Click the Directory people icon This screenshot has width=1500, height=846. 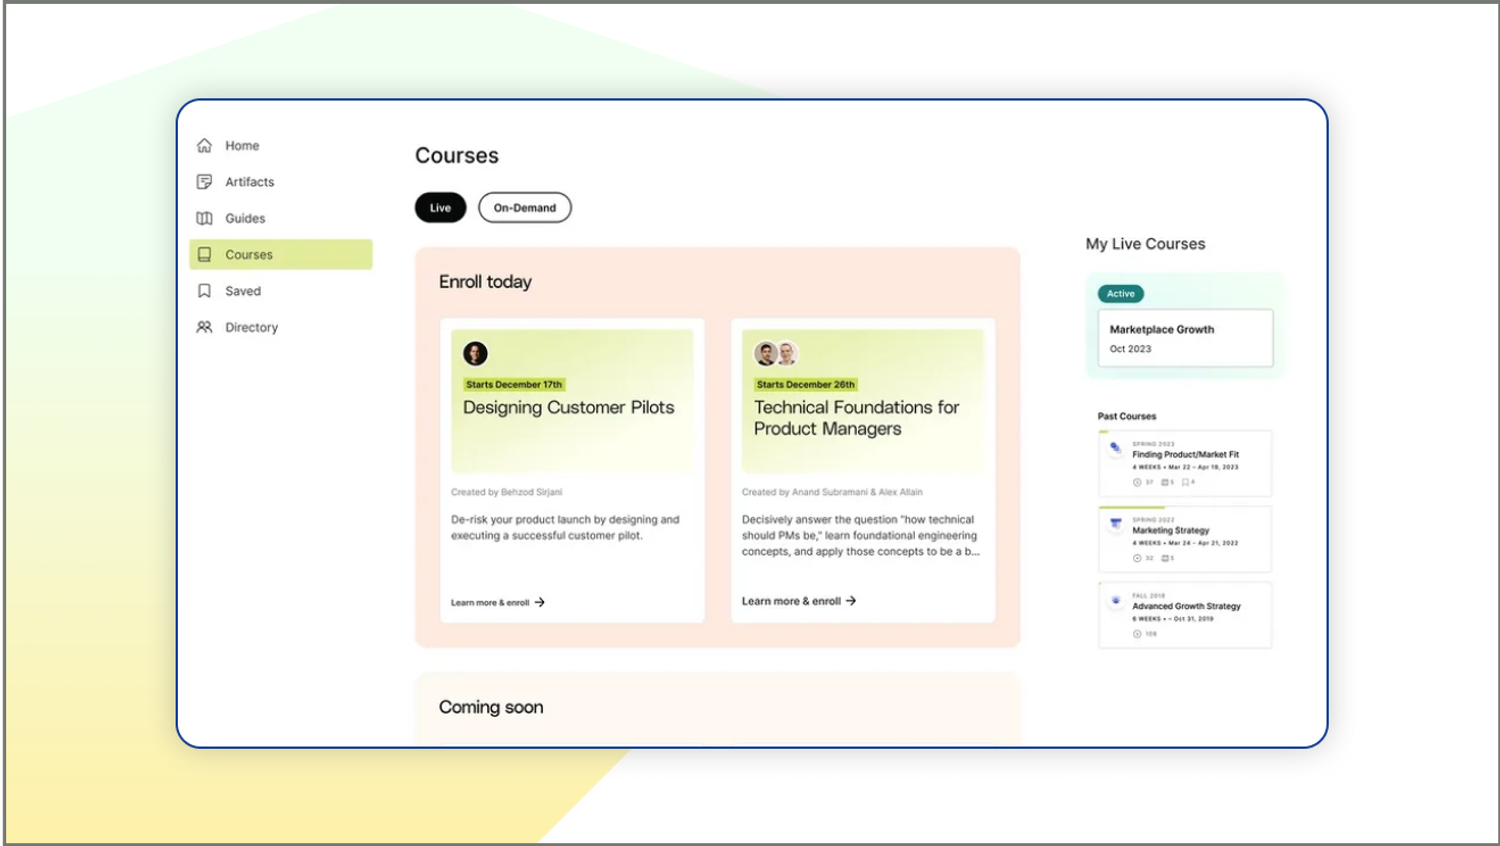click(204, 327)
